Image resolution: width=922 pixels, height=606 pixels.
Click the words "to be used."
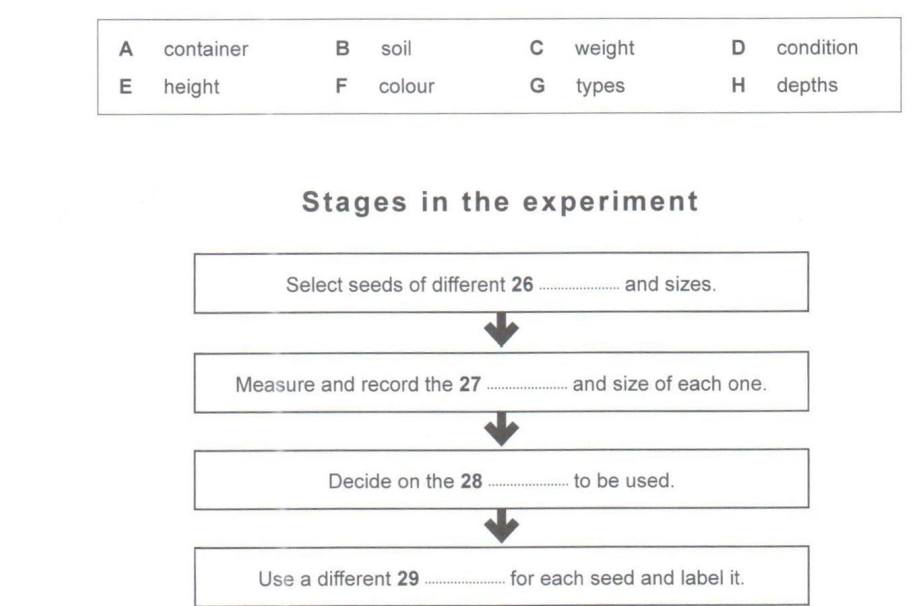623,481
